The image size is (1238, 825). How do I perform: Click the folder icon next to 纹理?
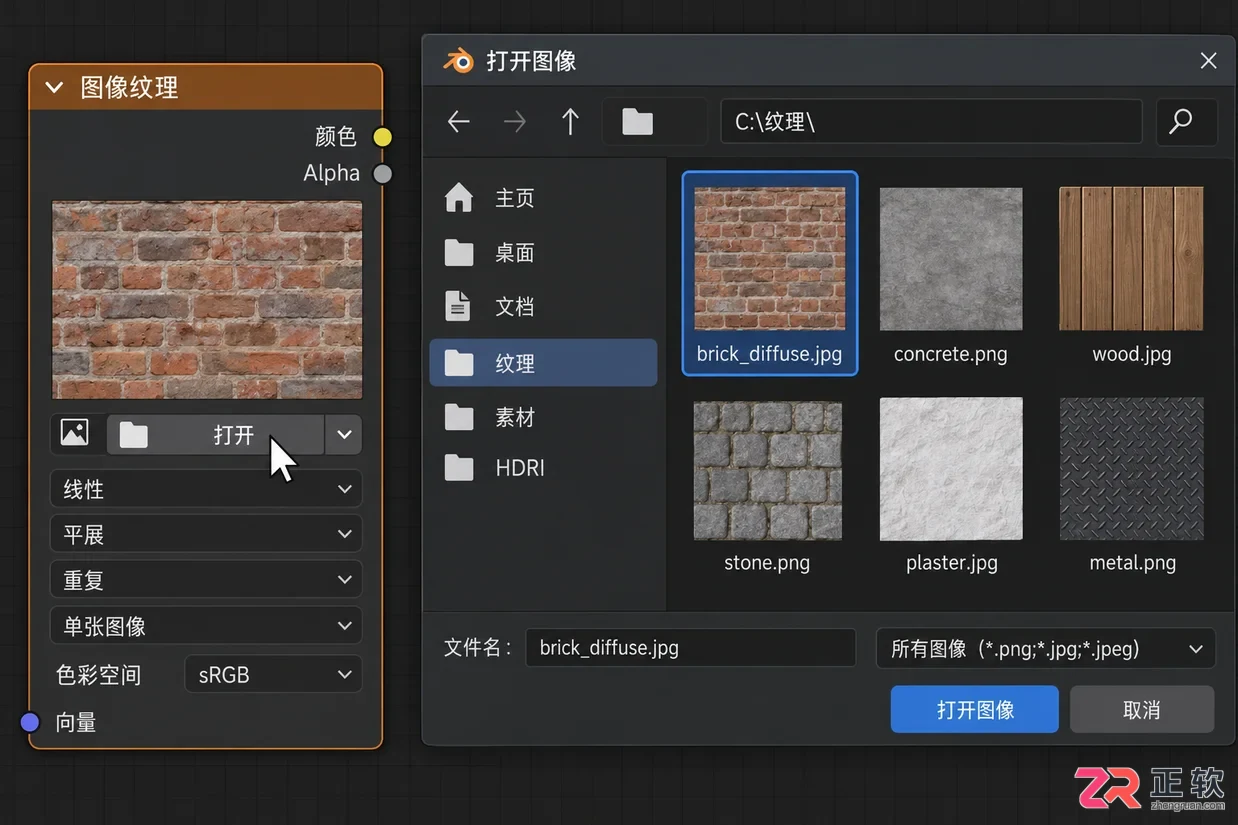(459, 362)
